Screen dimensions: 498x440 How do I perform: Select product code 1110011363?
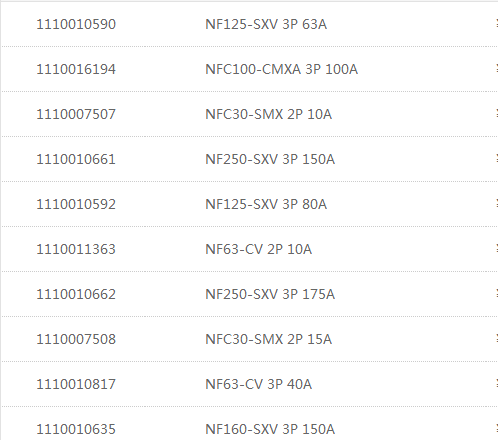(76, 249)
